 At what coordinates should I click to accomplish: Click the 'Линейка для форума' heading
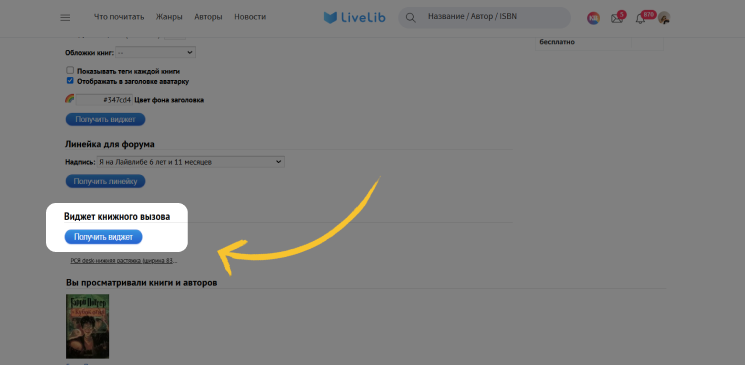pyautogui.click(x=110, y=144)
